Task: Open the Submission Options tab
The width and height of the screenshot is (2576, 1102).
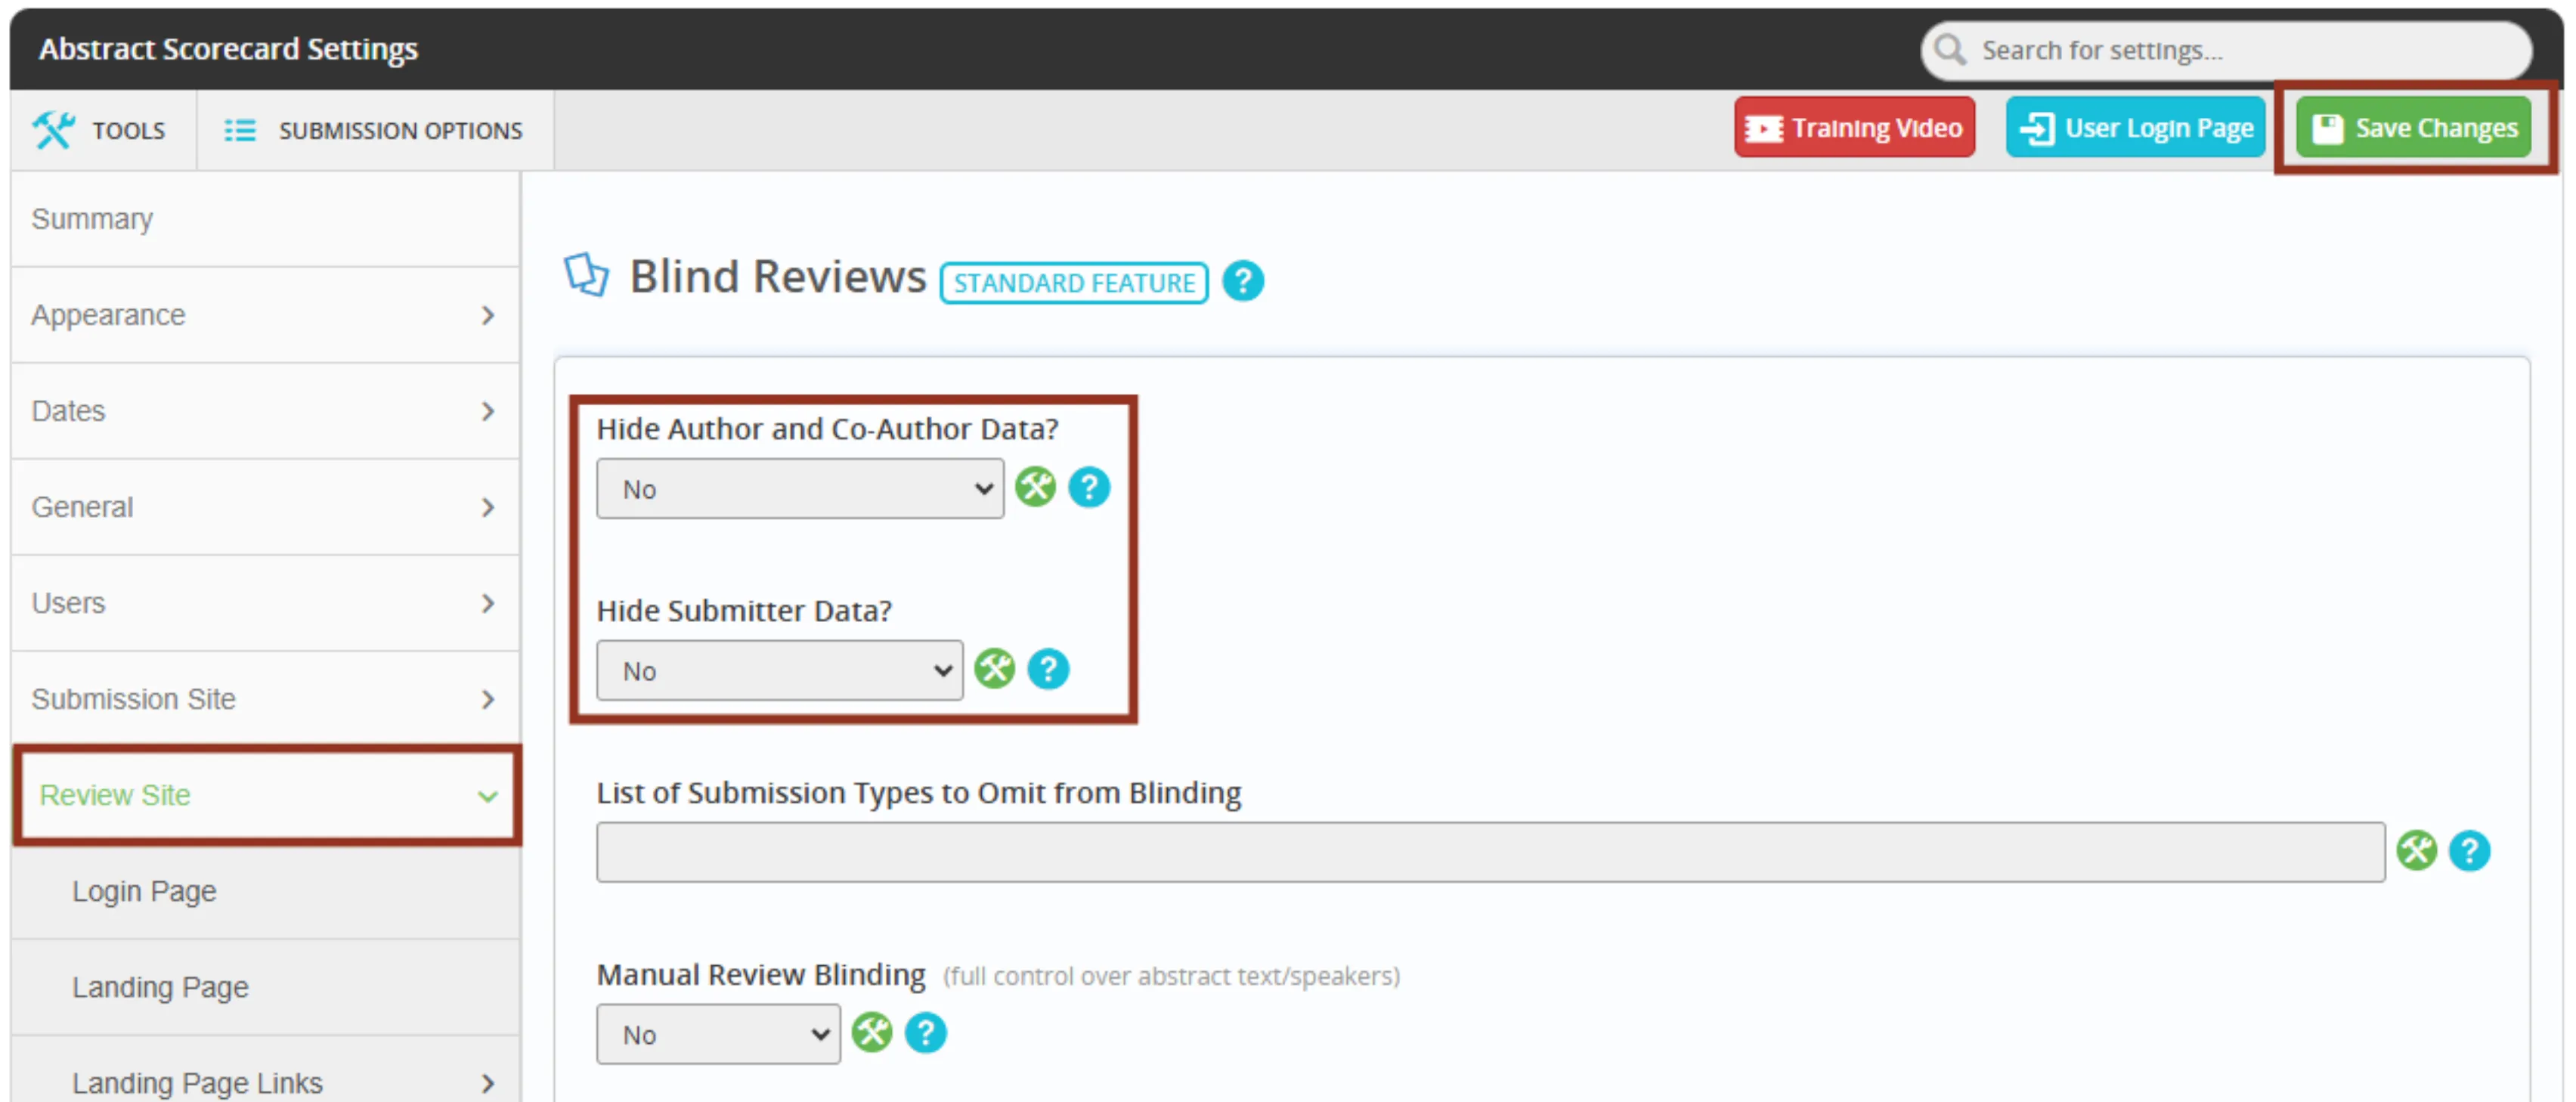Action: click(x=375, y=130)
